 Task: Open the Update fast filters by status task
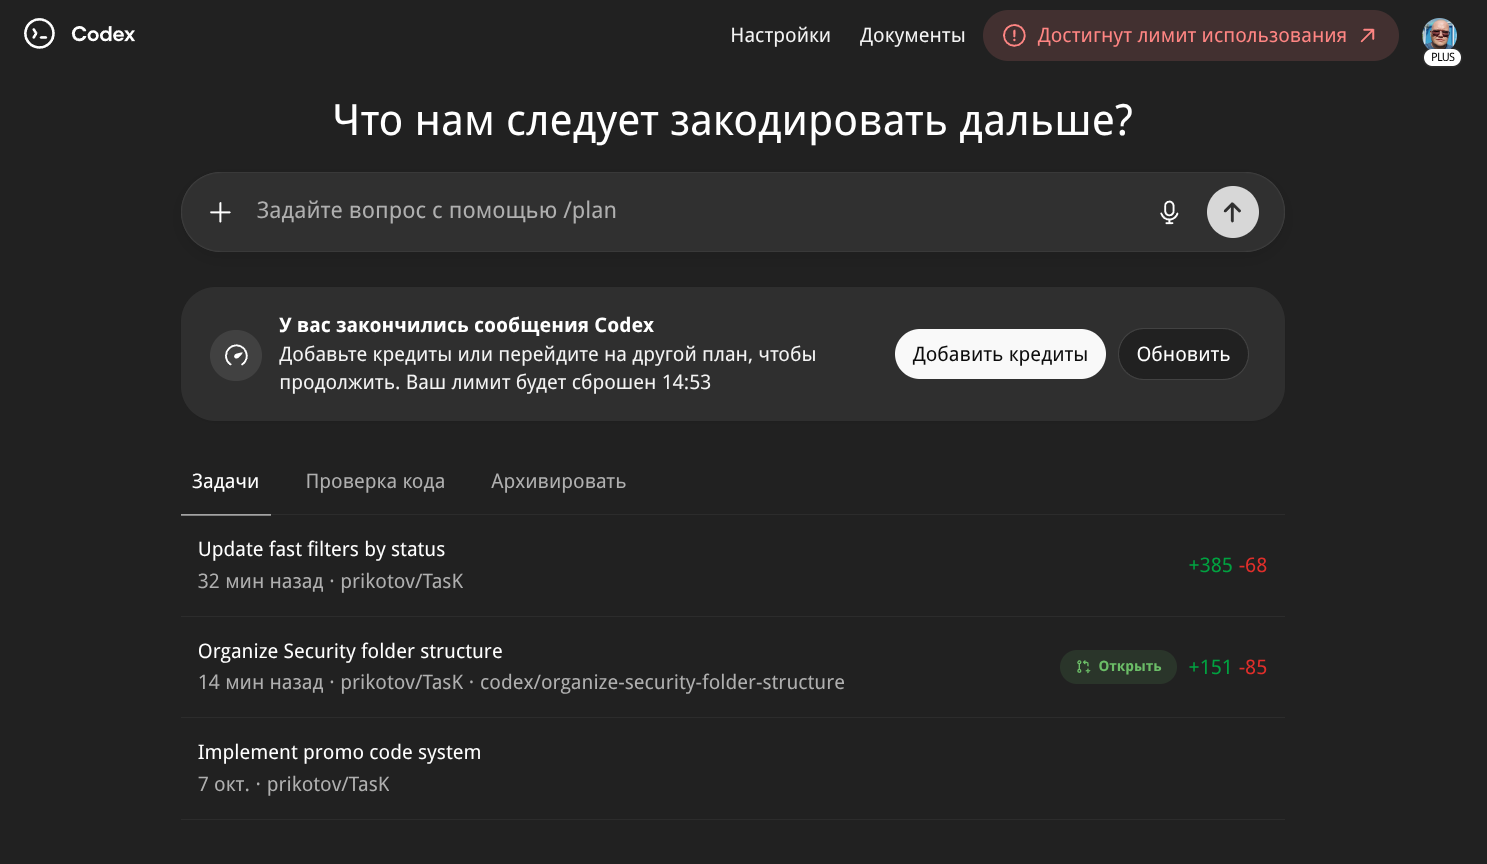[321, 550]
